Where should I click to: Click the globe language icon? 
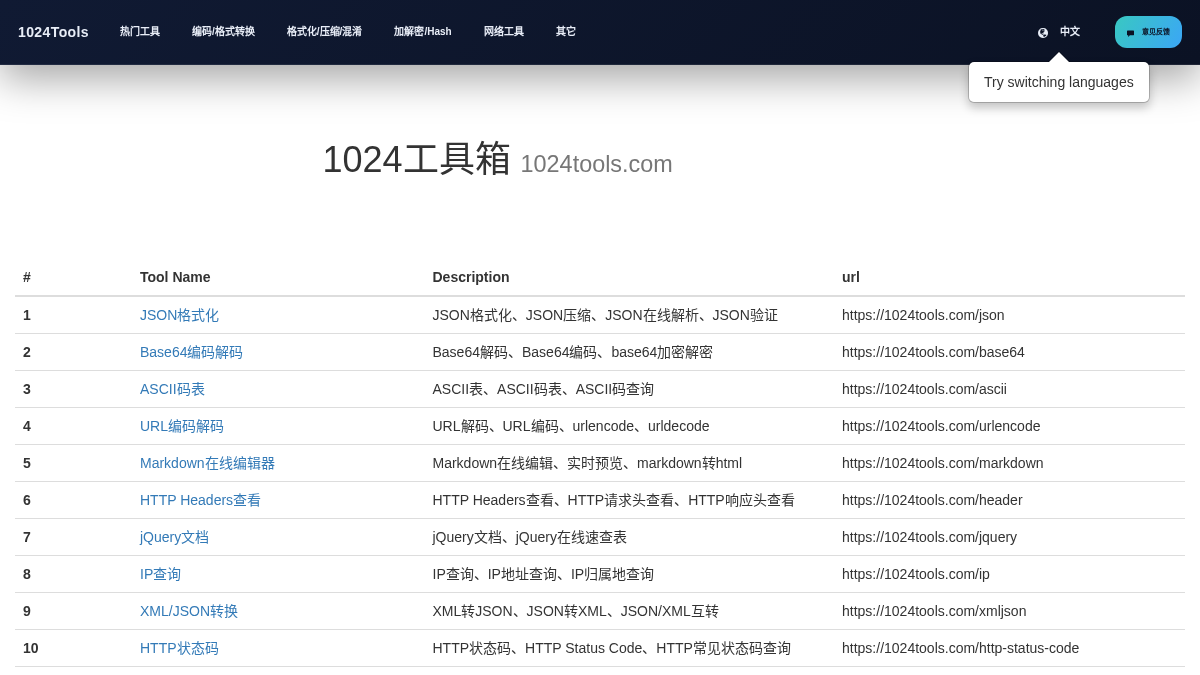coord(1043,32)
